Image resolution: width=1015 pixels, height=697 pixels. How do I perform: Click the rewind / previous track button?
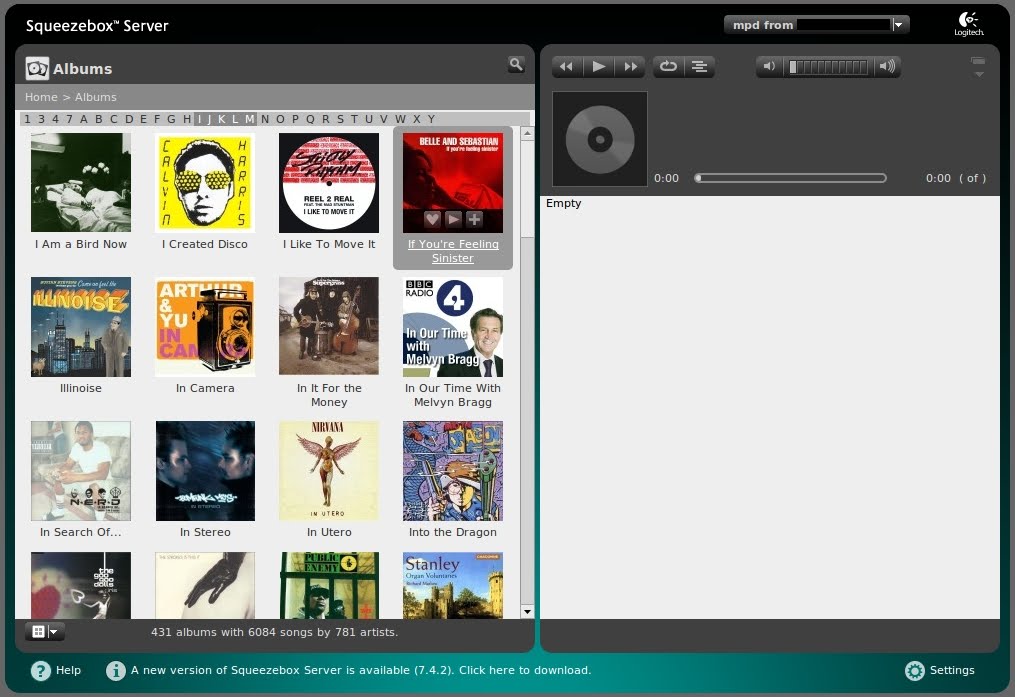tap(566, 67)
